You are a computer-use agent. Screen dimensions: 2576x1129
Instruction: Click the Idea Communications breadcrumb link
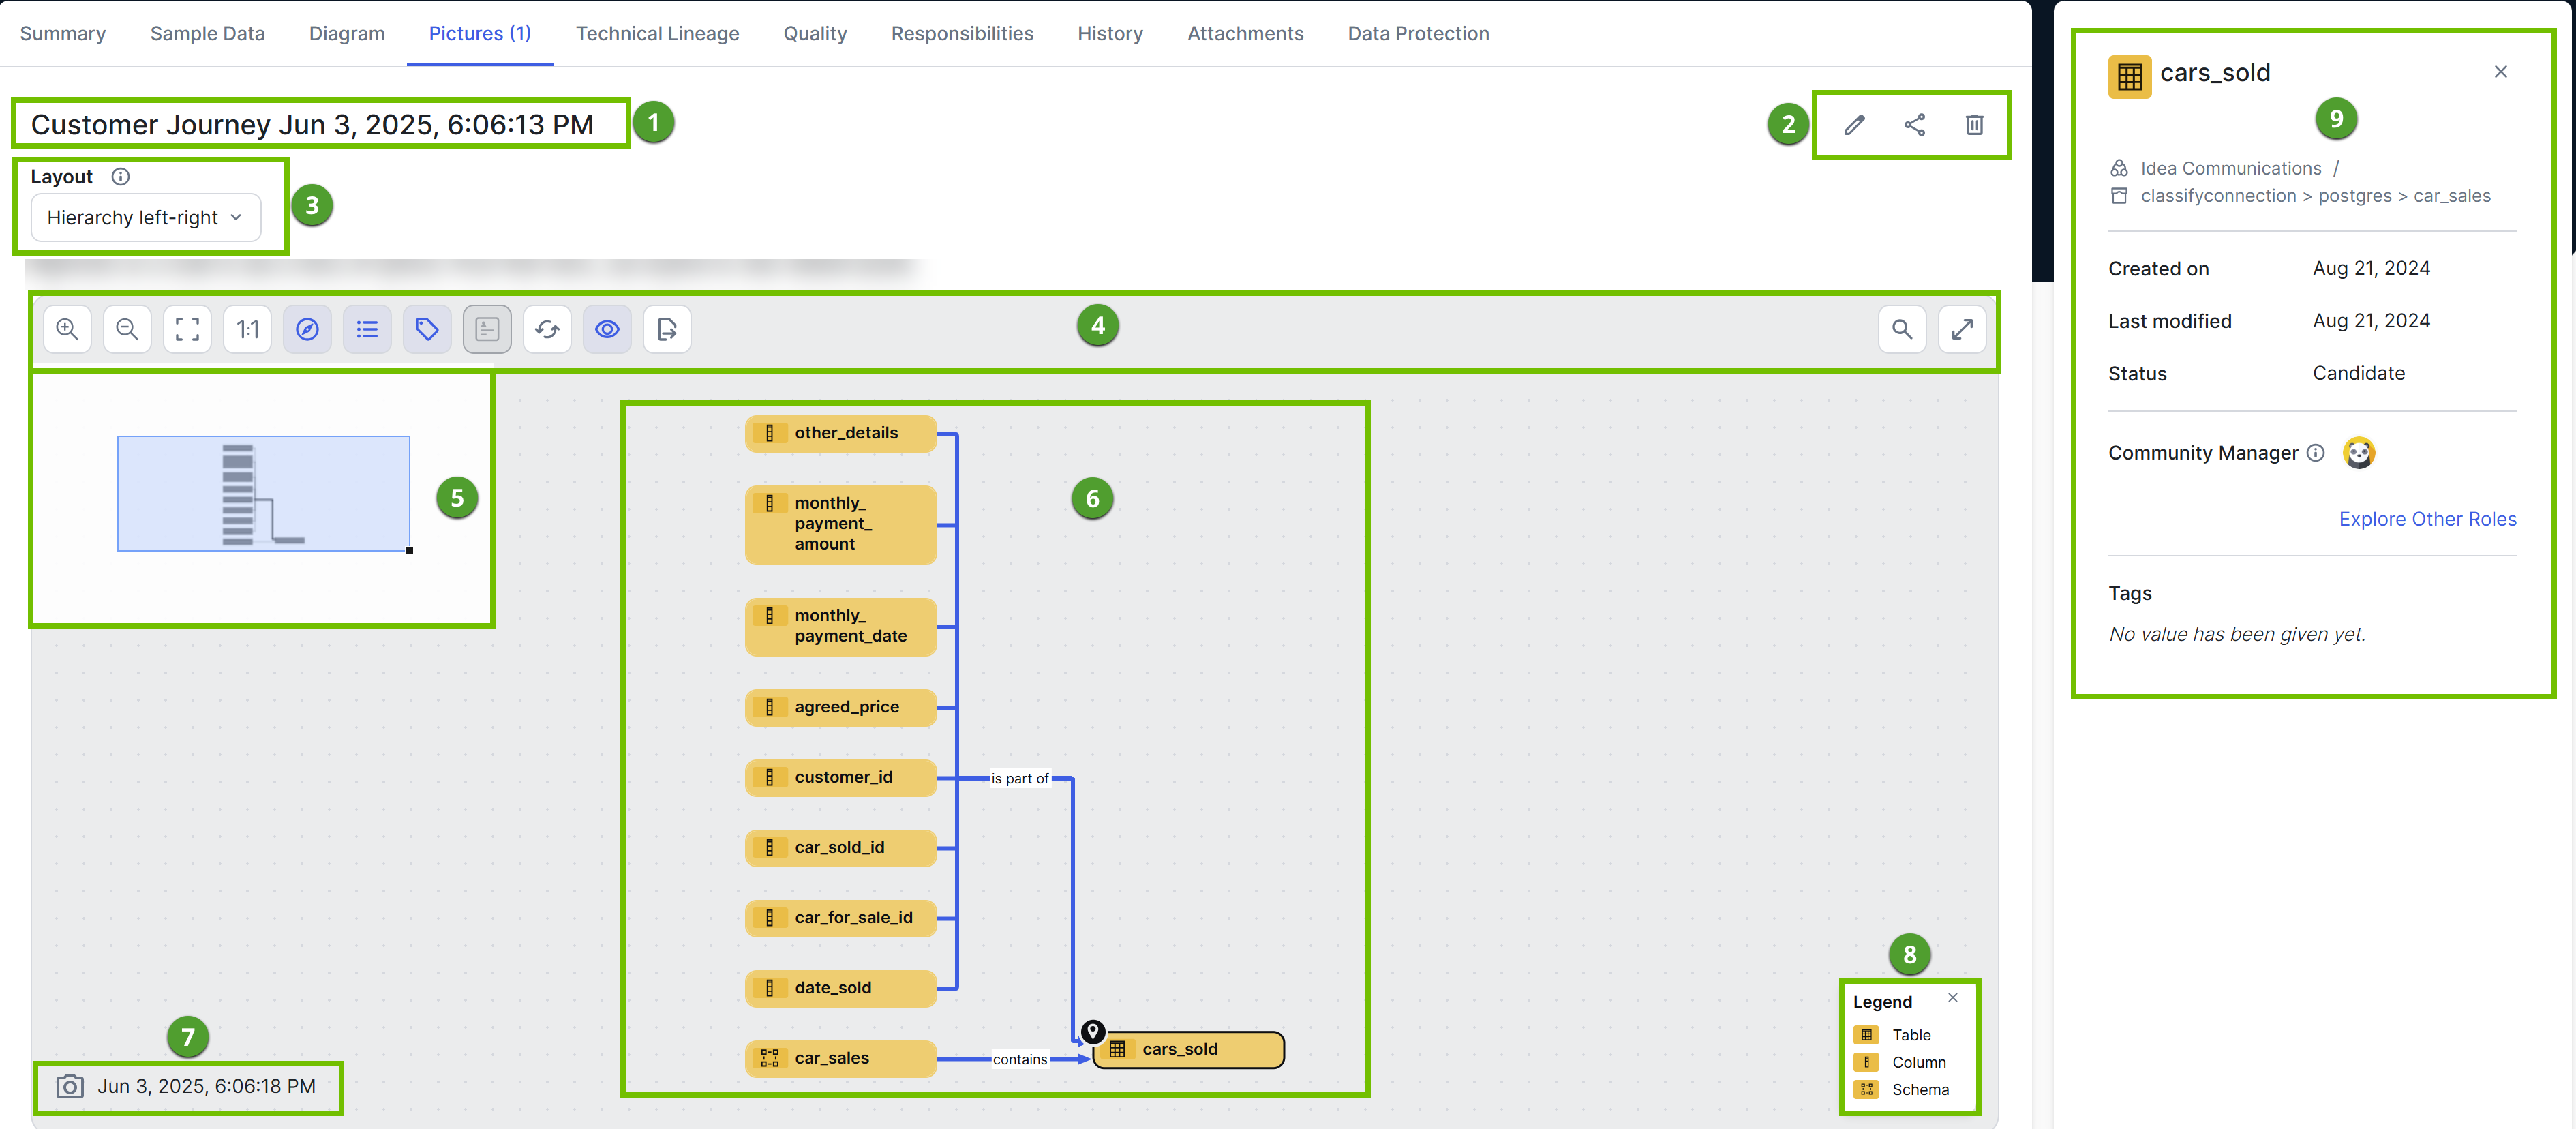click(x=2230, y=168)
